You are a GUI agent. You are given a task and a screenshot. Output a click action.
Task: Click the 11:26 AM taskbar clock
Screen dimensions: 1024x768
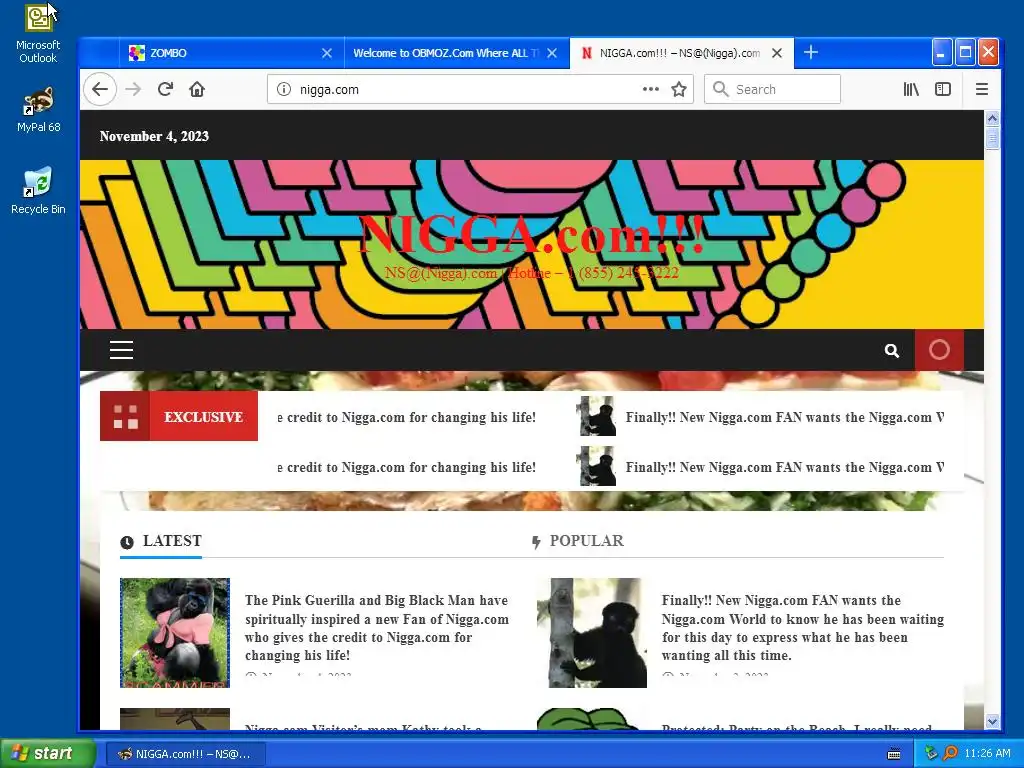tap(987, 753)
